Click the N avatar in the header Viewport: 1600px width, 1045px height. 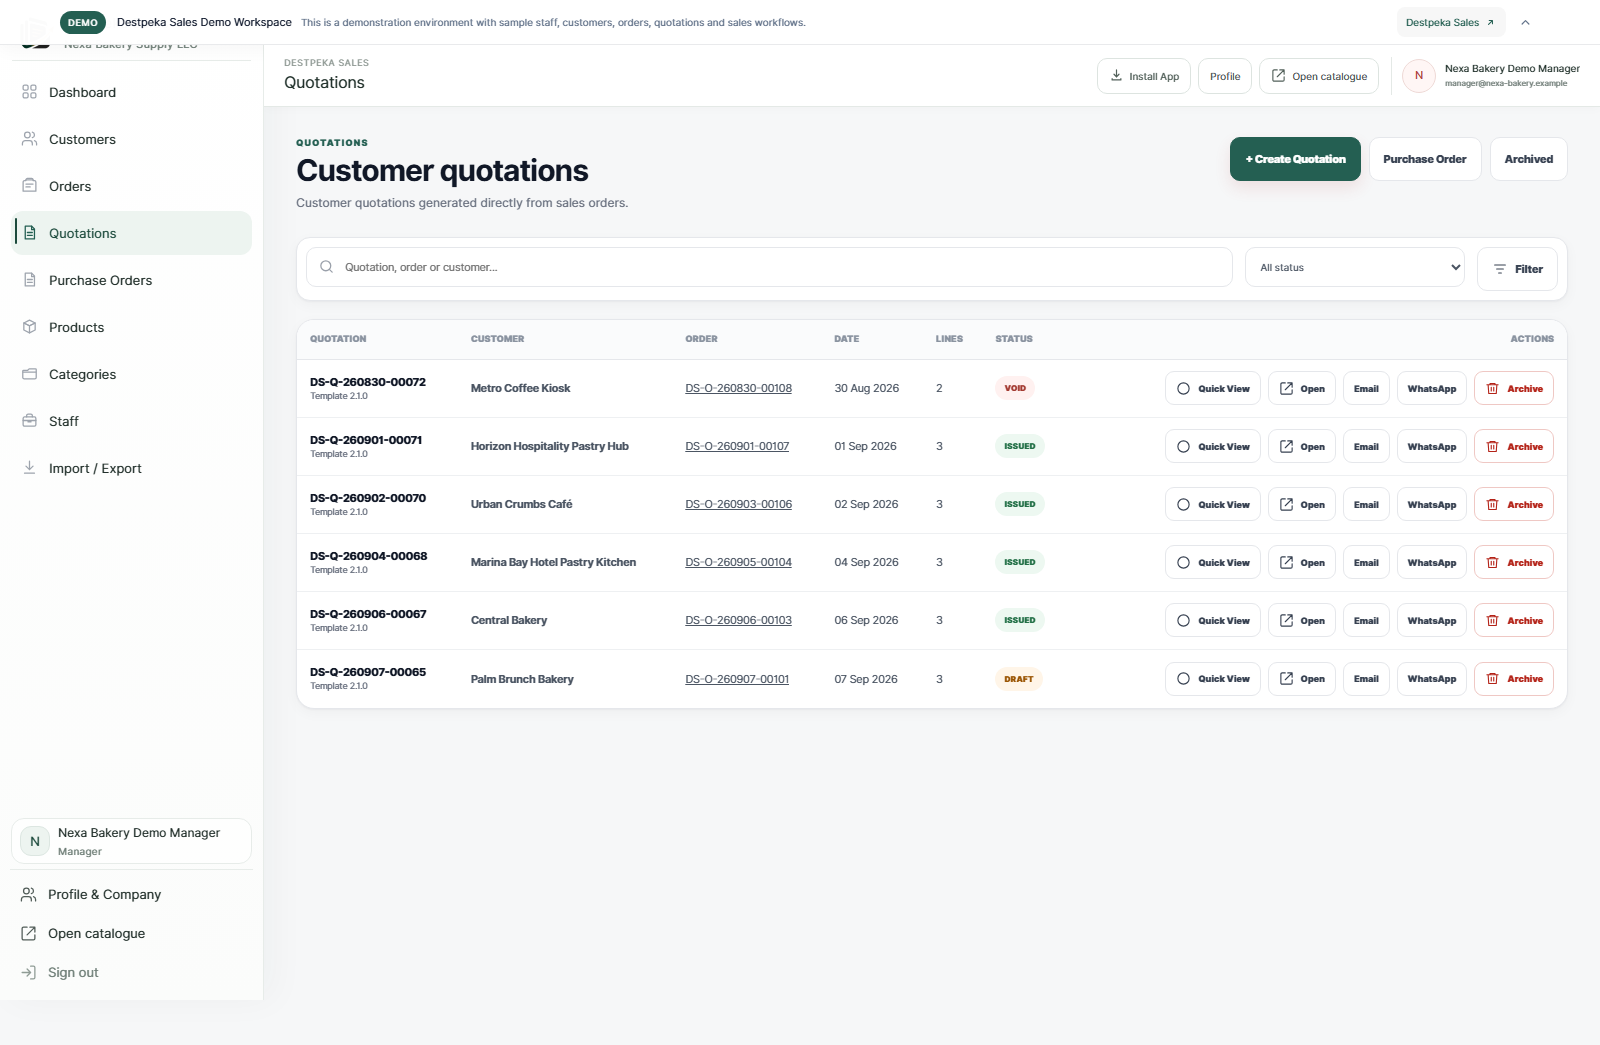click(1419, 76)
